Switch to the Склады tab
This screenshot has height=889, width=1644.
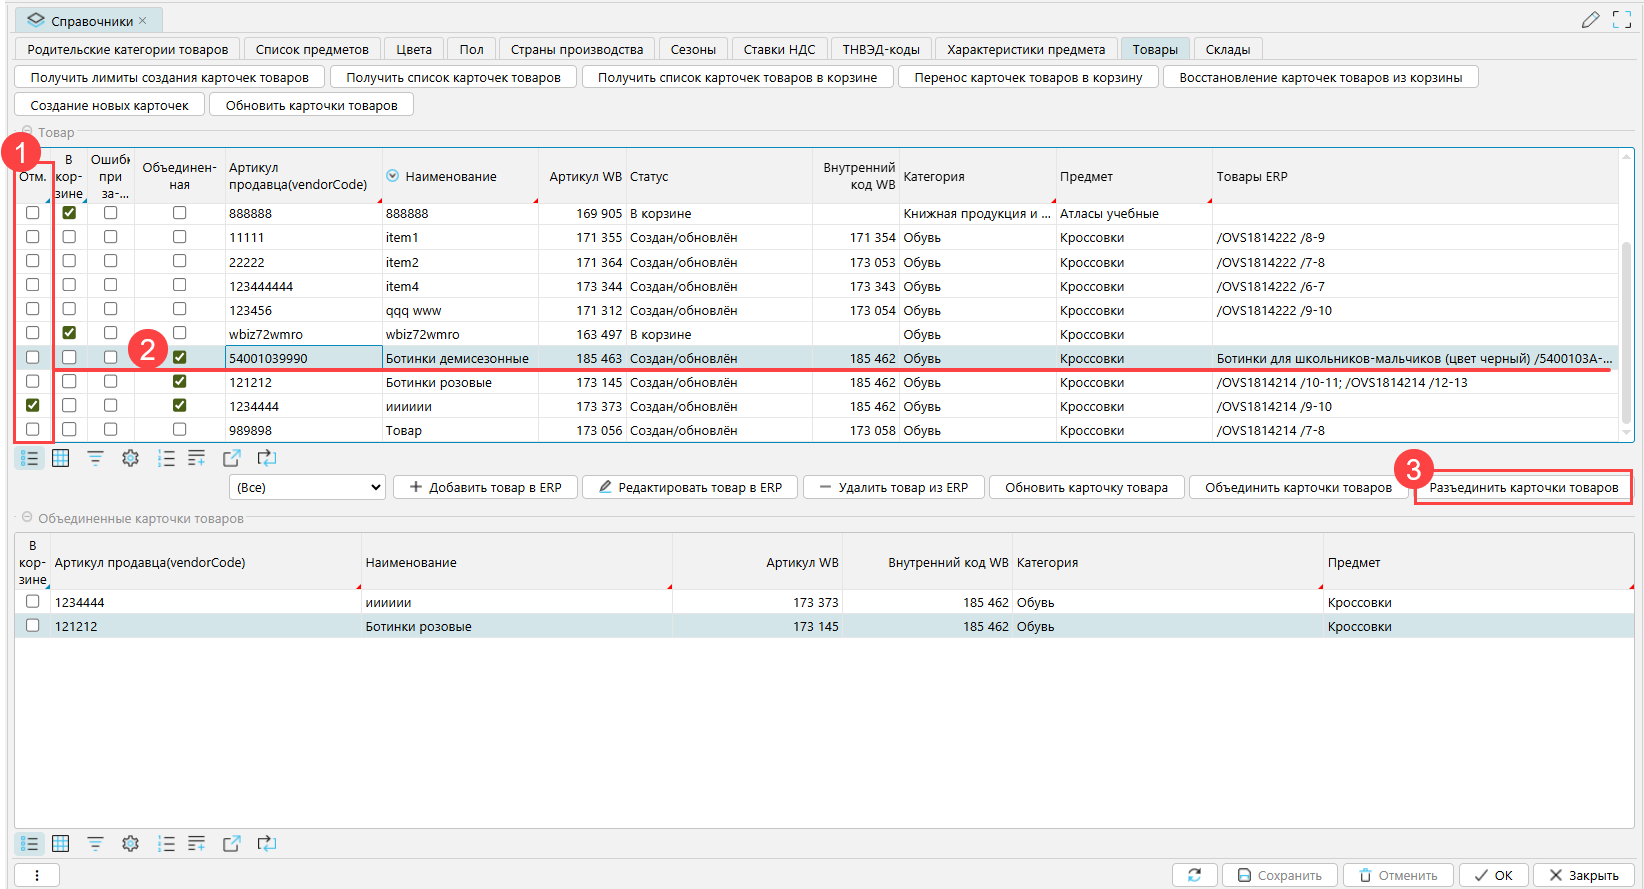tap(1228, 49)
